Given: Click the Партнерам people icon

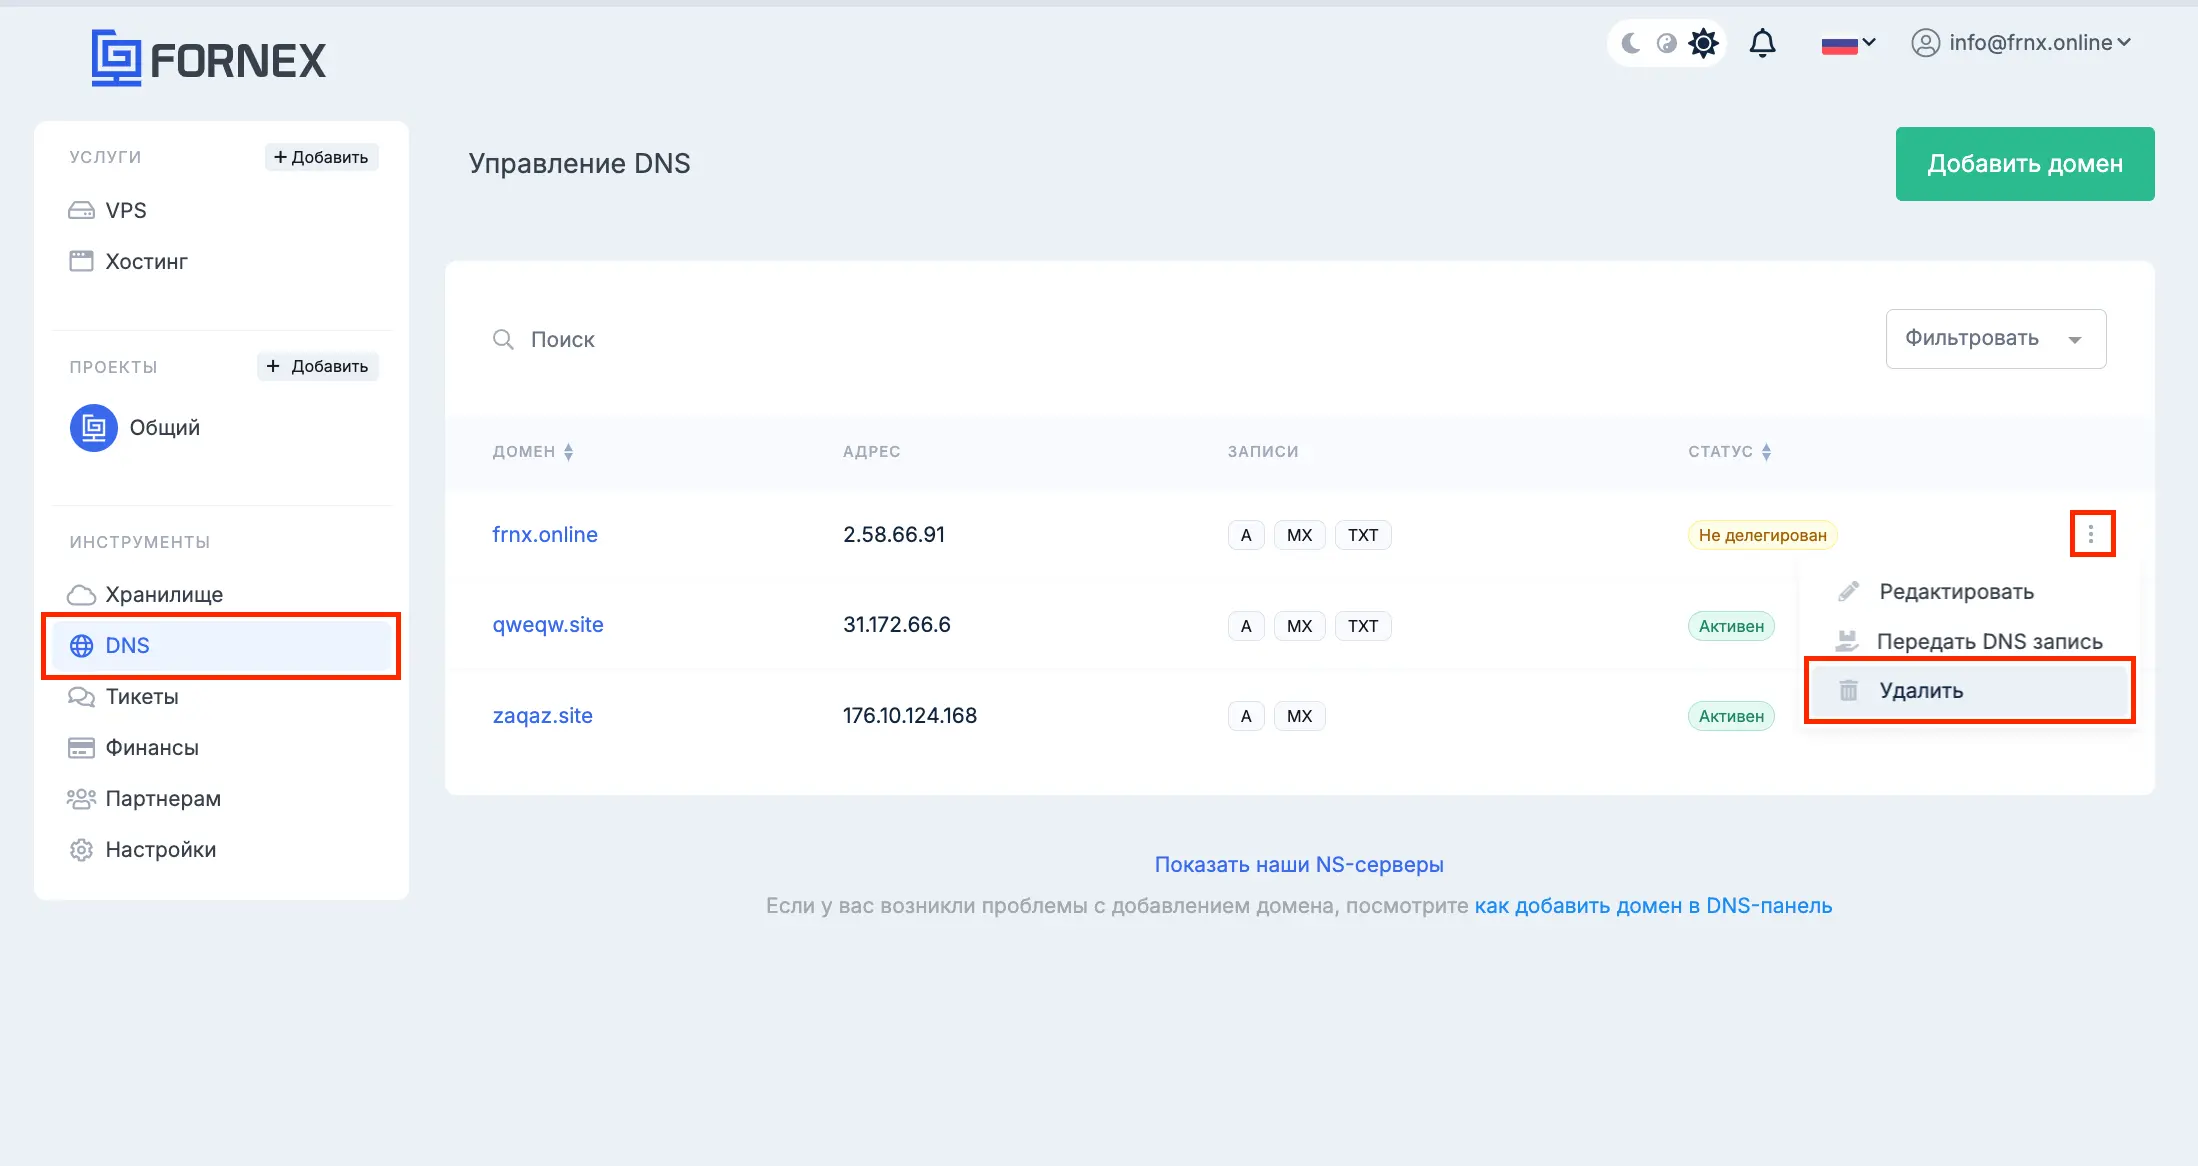Looking at the screenshot, I should (x=81, y=799).
